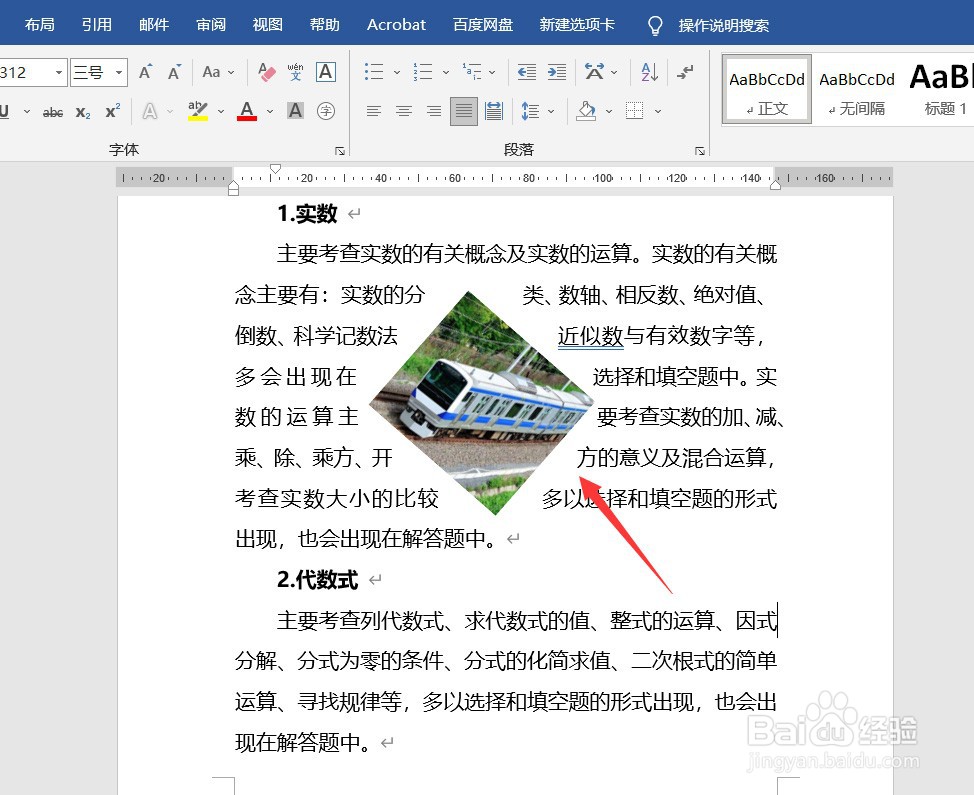Toggle distributed alignment

click(492, 111)
